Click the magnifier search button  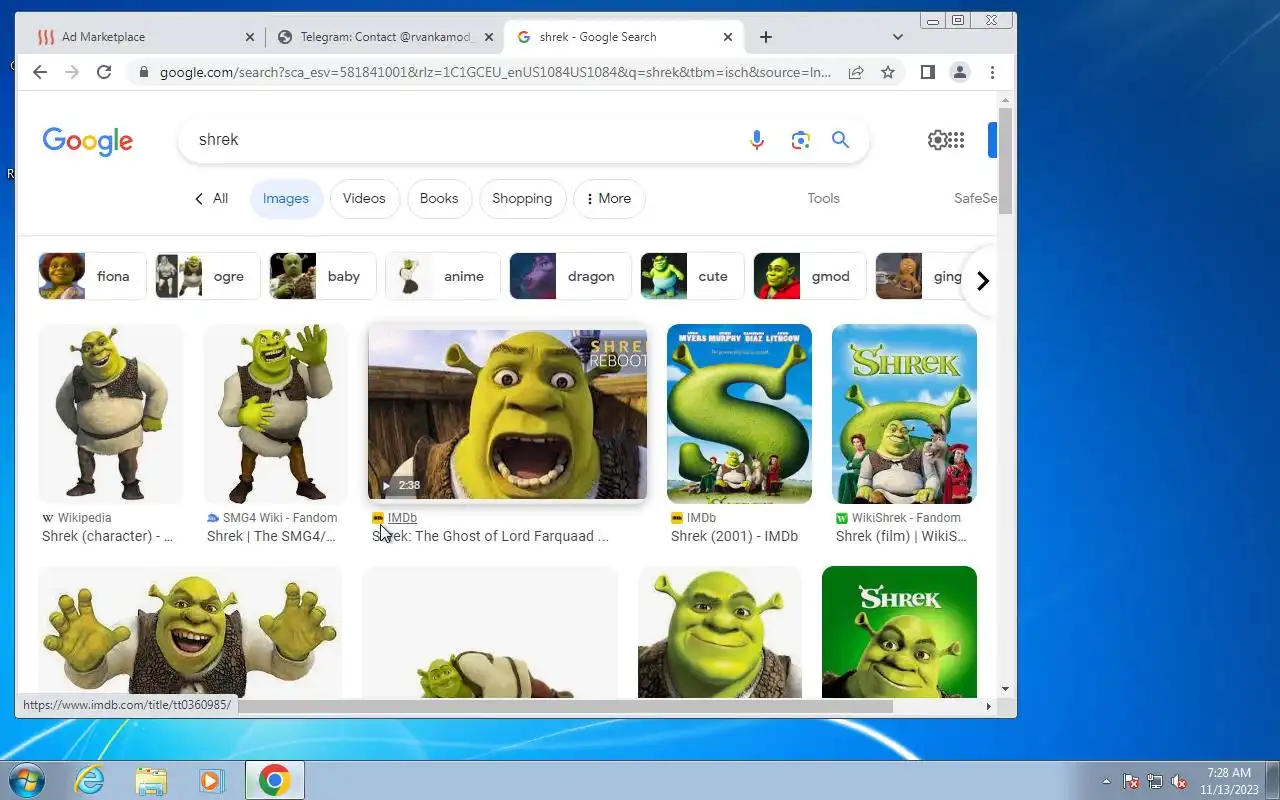(840, 140)
